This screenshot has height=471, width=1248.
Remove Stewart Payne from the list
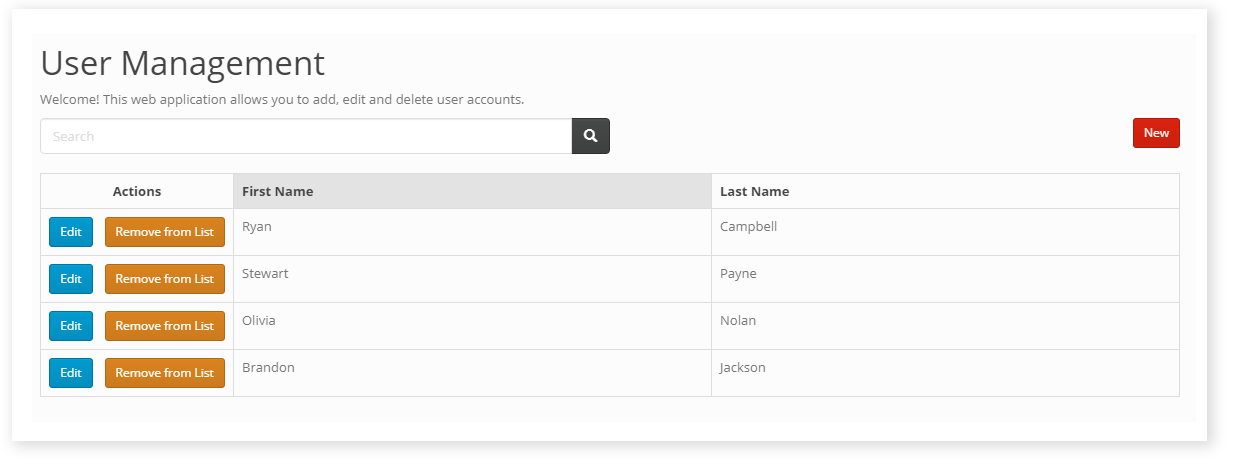[x=164, y=279]
